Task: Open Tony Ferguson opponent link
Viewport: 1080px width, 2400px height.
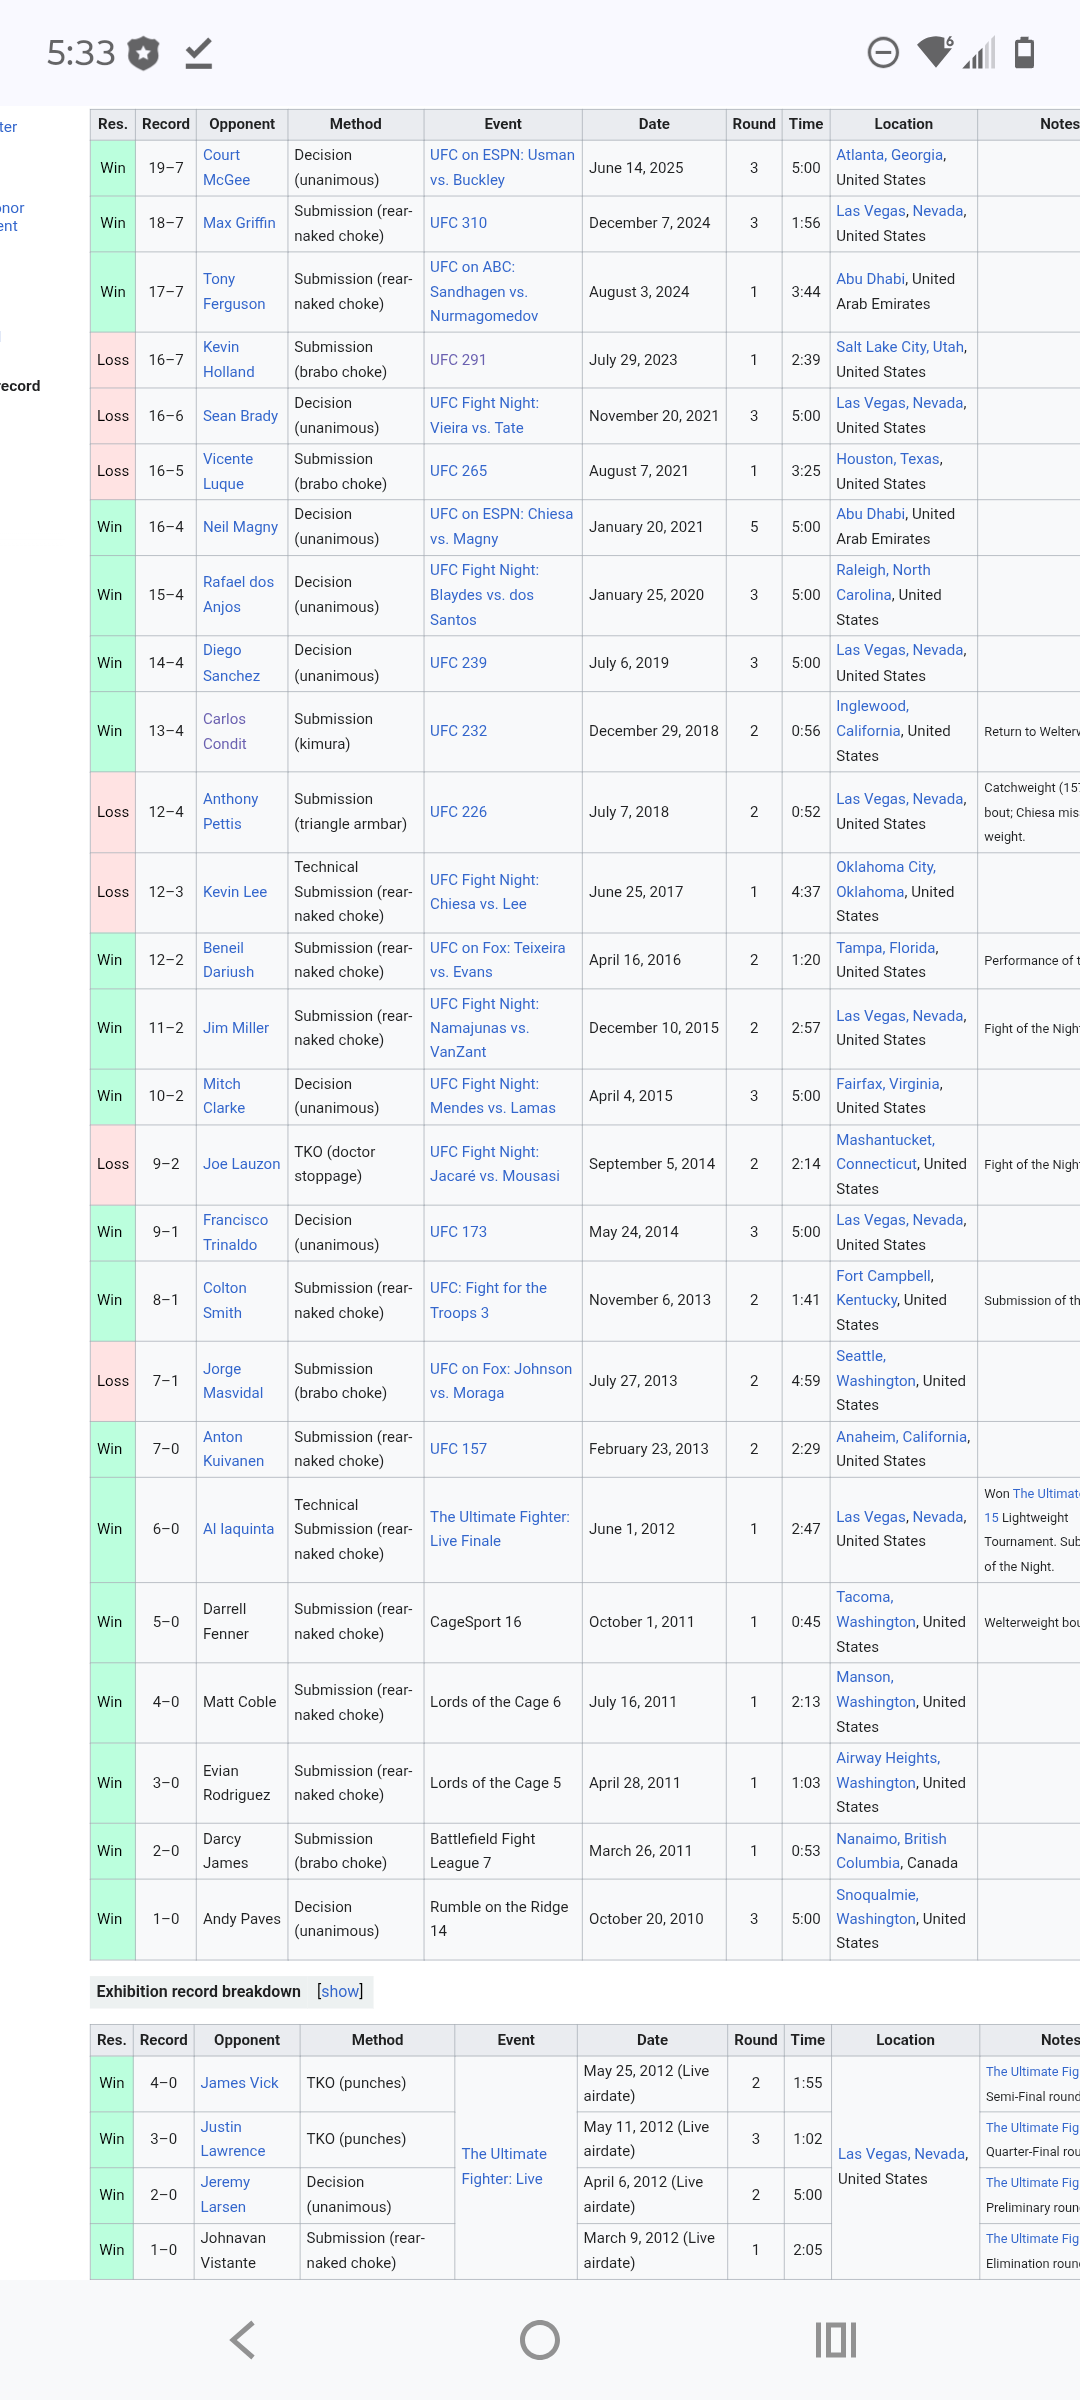Action: pyautogui.click(x=234, y=291)
